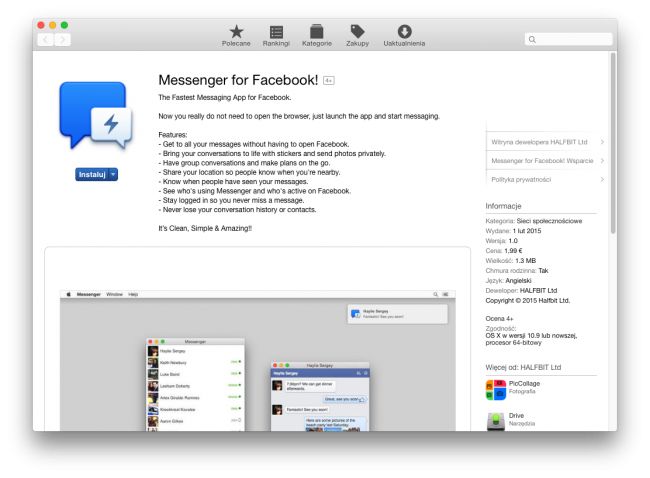This screenshot has width=650, height=478.
Task: Open the Zakupy purchases tab
Action: tap(357, 36)
